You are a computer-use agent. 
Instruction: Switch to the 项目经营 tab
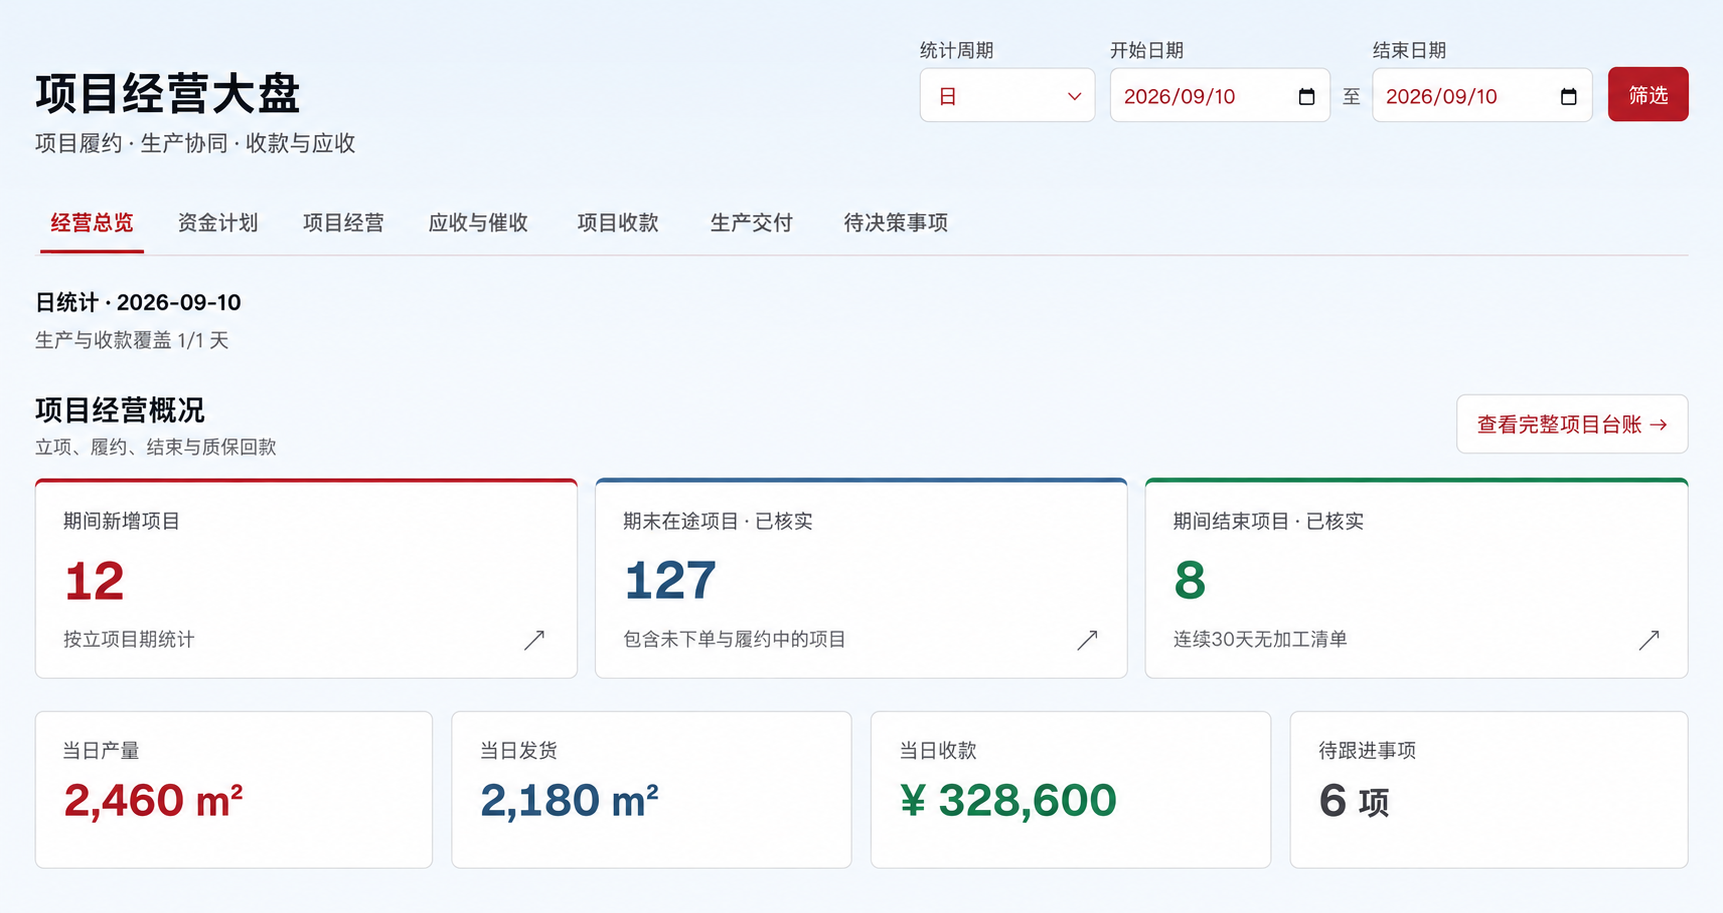point(343,223)
